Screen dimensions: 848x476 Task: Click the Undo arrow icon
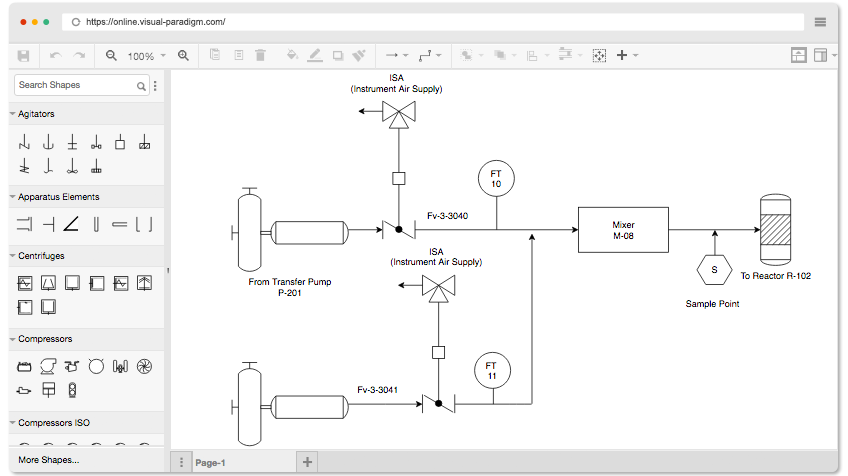[55, 56]
